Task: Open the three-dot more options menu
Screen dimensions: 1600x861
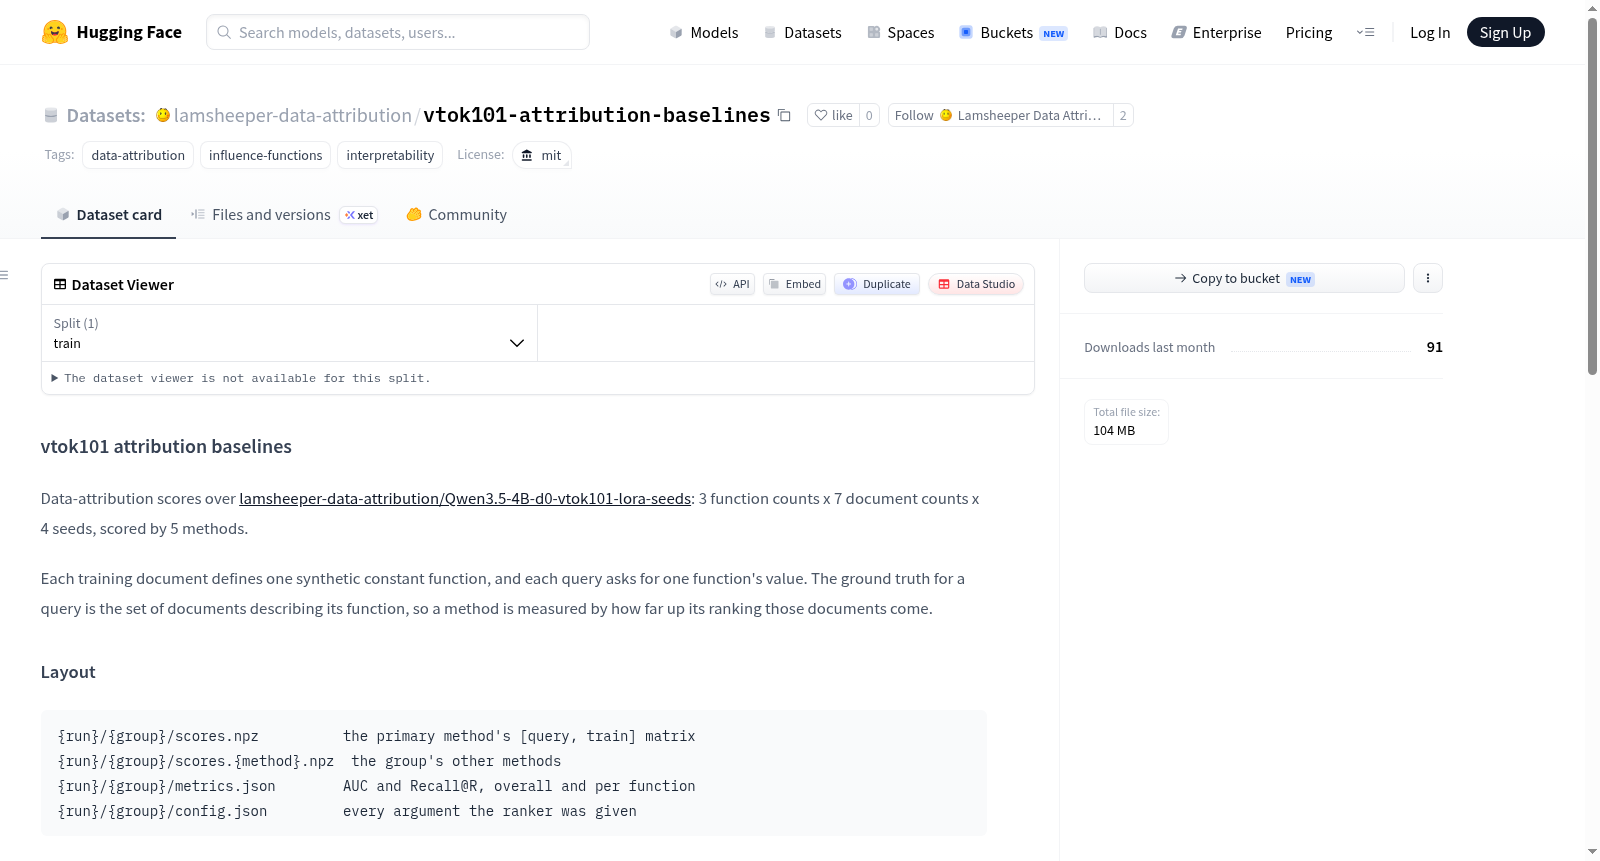Action: tap(1428, 278)
